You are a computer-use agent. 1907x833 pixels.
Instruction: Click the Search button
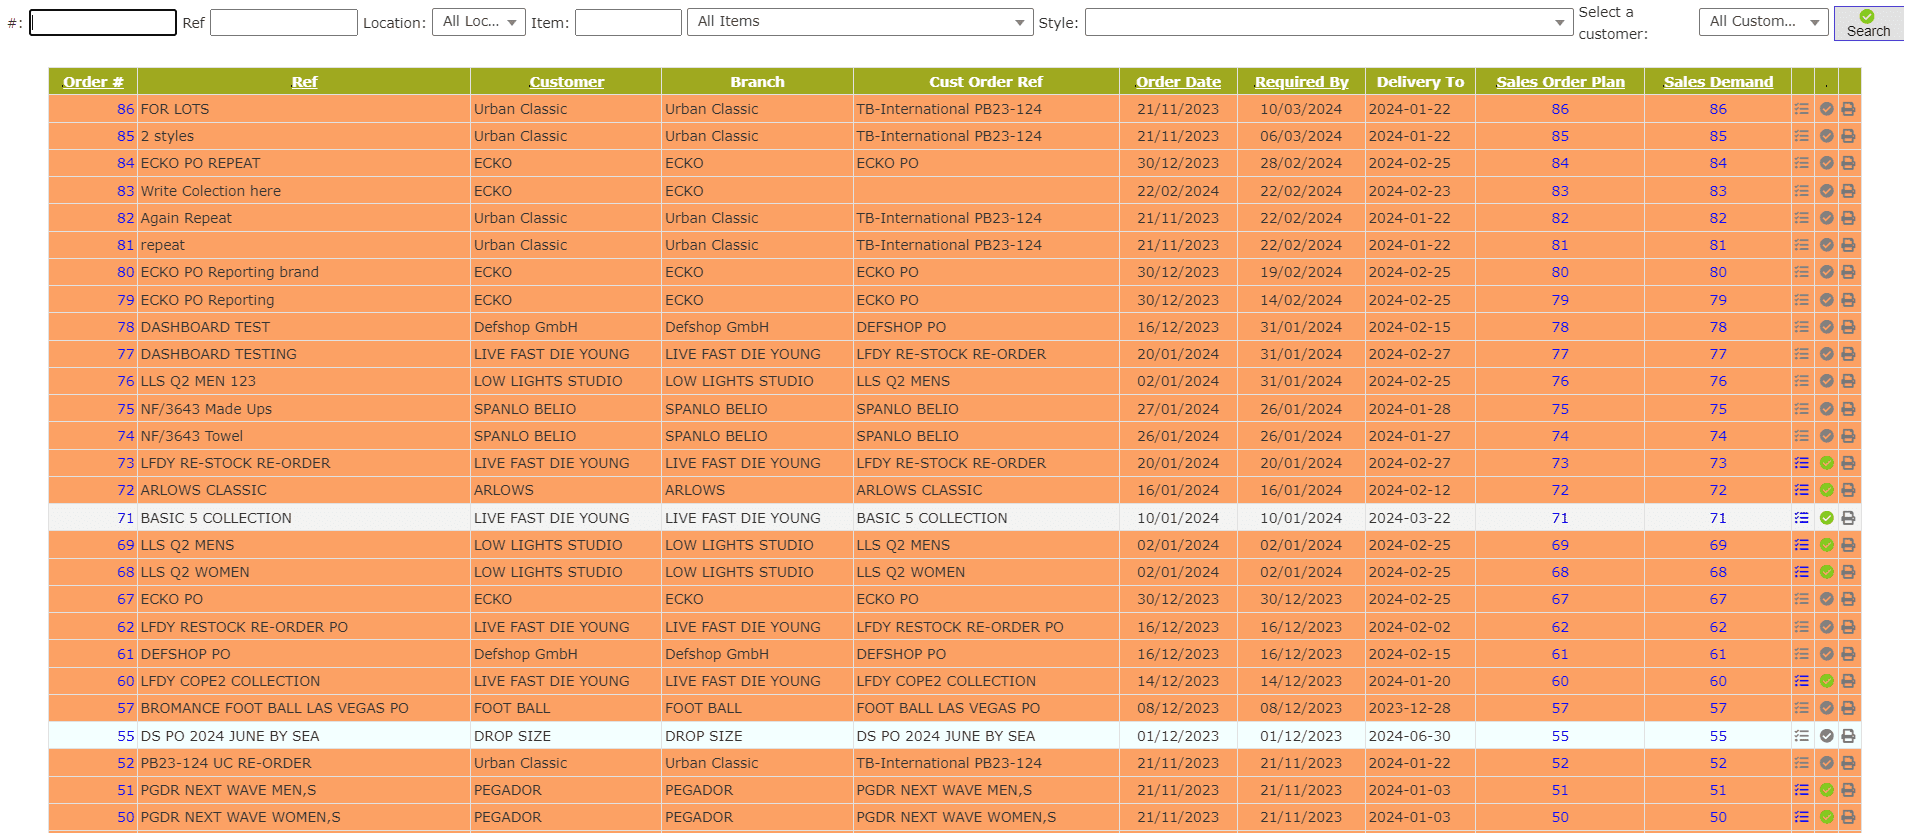click(x=1867, y=23)
